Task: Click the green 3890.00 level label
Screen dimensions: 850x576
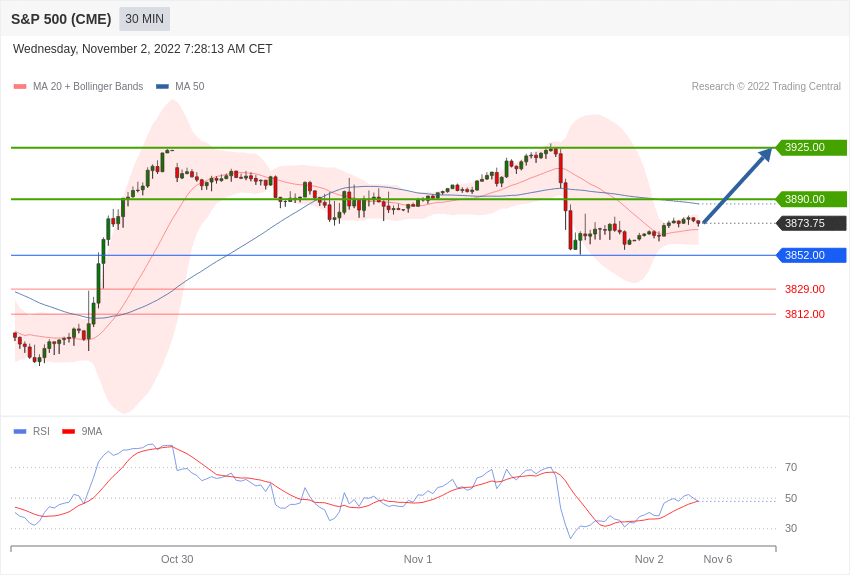Action: (x=811, y=199)
